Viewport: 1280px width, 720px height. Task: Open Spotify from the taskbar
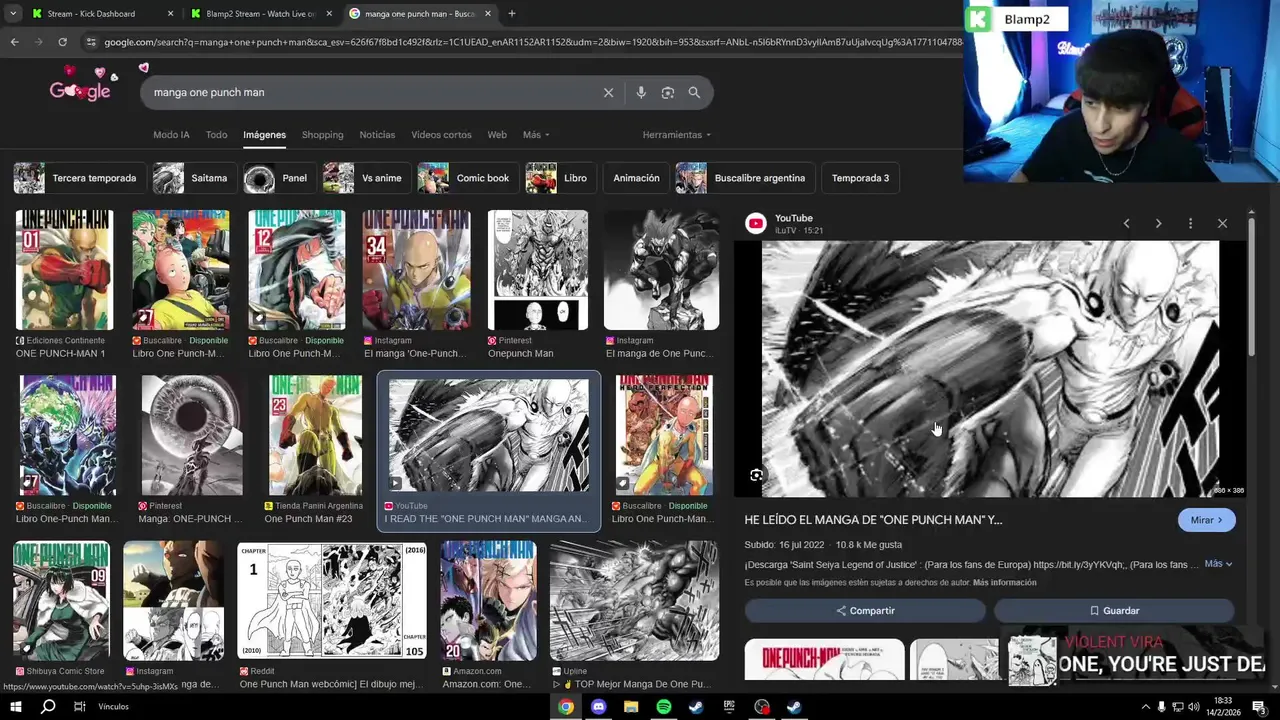(664, 707)
